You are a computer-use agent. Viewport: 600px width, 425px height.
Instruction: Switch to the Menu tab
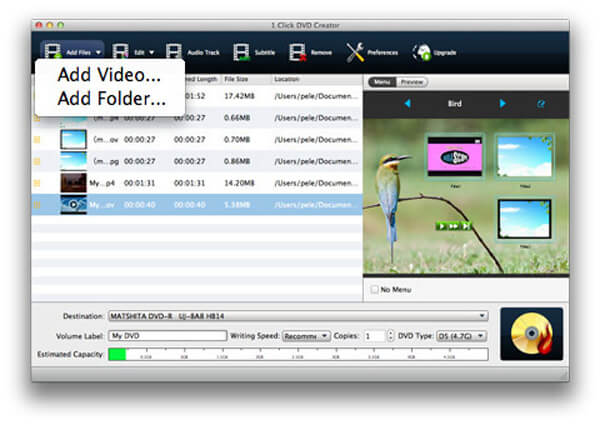[382, 82]
